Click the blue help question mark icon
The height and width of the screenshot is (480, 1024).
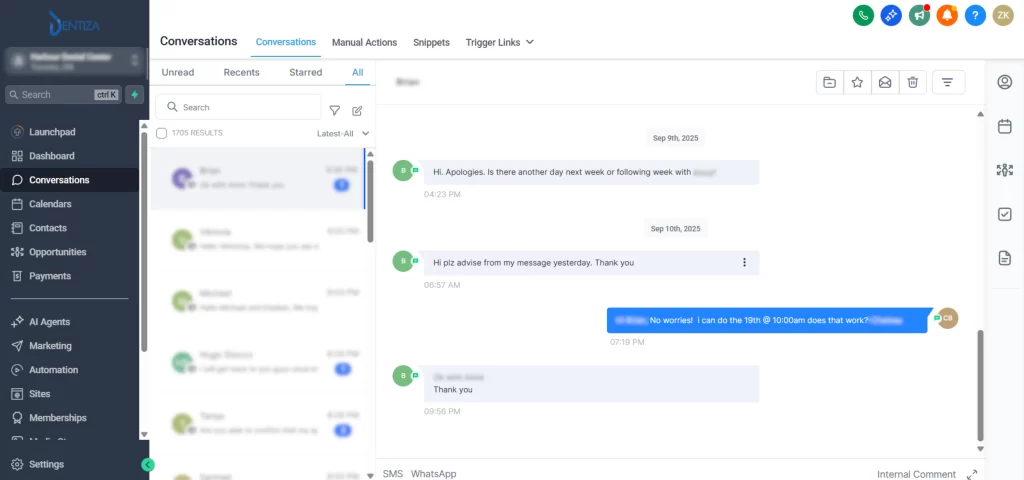pyautogui.click(x=975, y=15)
